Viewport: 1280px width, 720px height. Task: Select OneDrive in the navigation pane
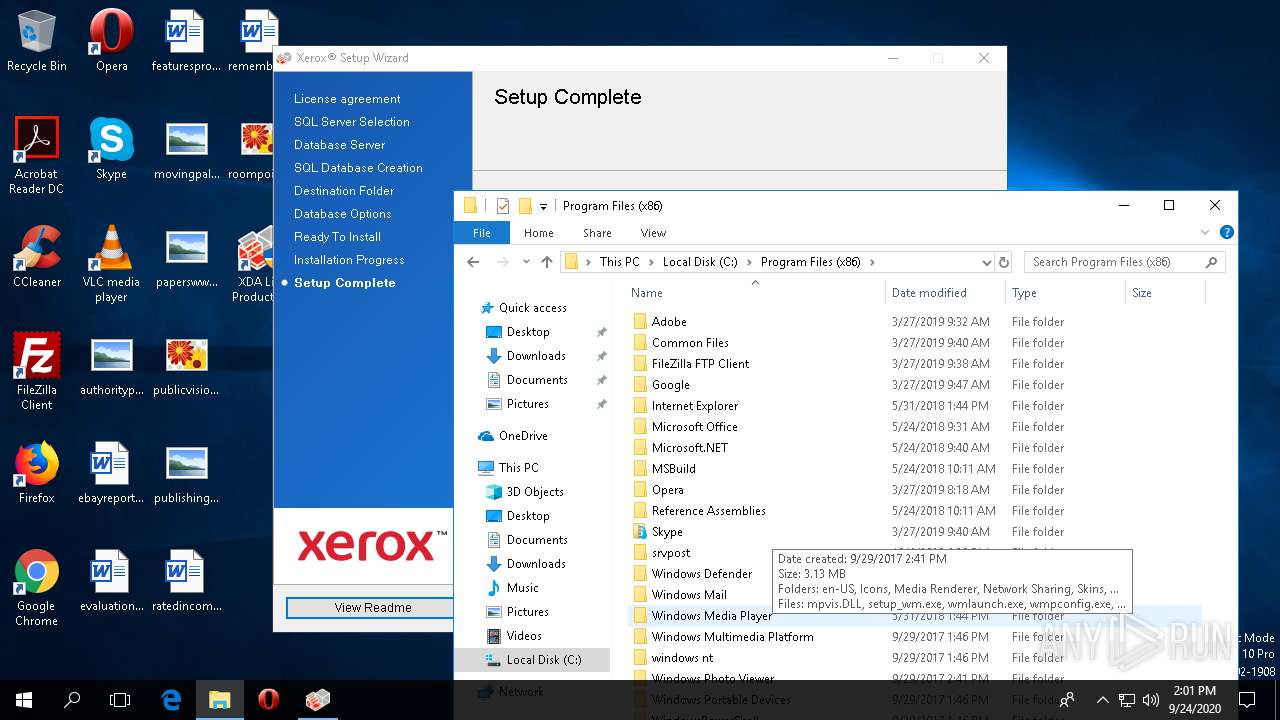(x=522, y=436)
